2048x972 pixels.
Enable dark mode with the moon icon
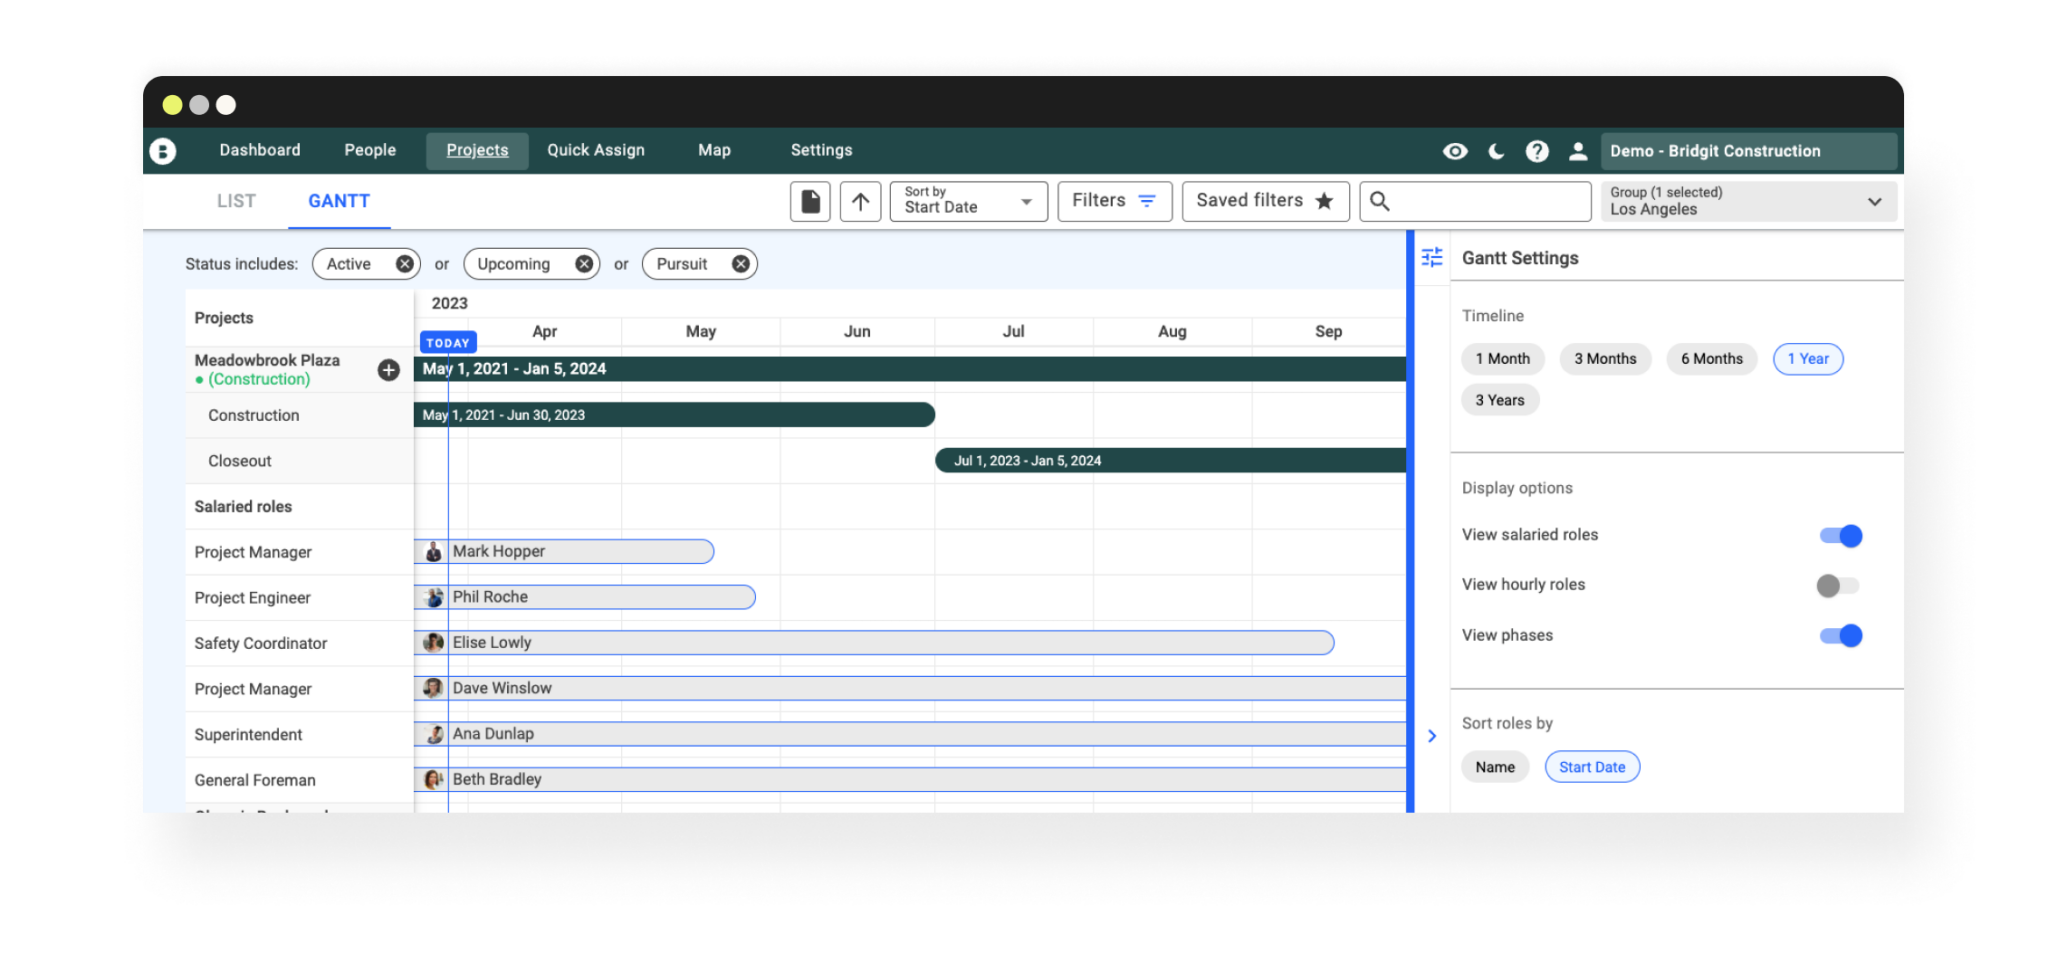pos(1495,150)
